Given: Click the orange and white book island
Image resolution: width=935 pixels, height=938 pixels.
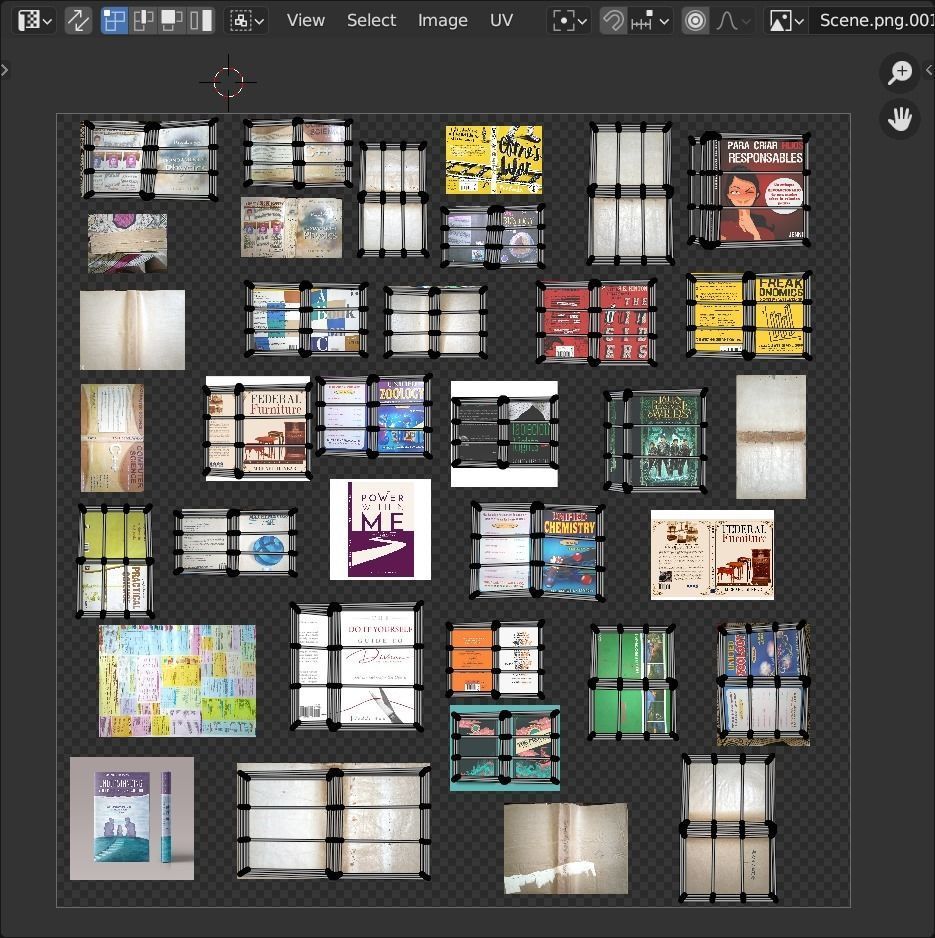Looking at the screenshot, I should (x=495, y=659).
